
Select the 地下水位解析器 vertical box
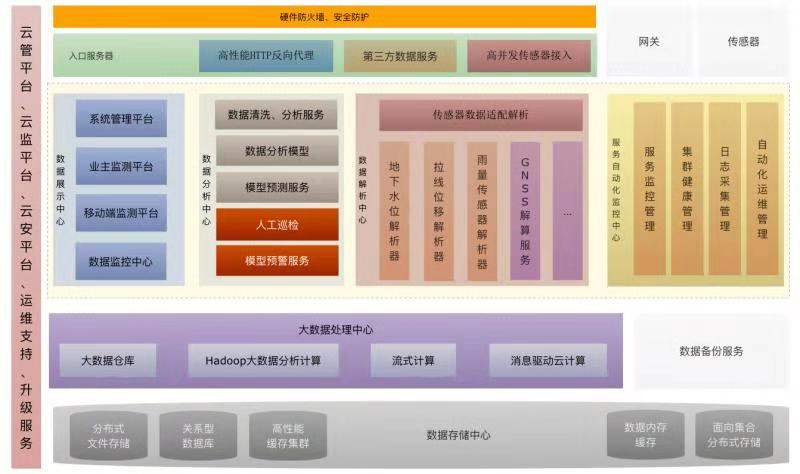pos(394,211)
